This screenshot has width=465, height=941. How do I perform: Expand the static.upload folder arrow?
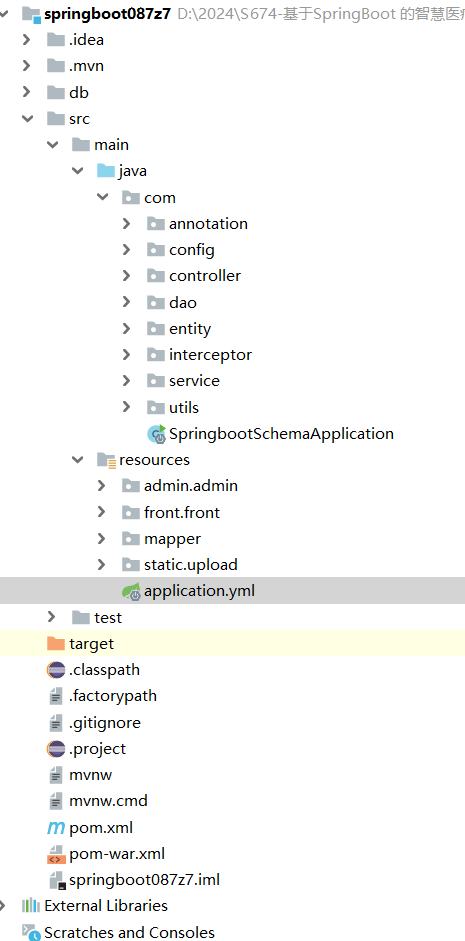pyautogui.click(x=101, y=565)
